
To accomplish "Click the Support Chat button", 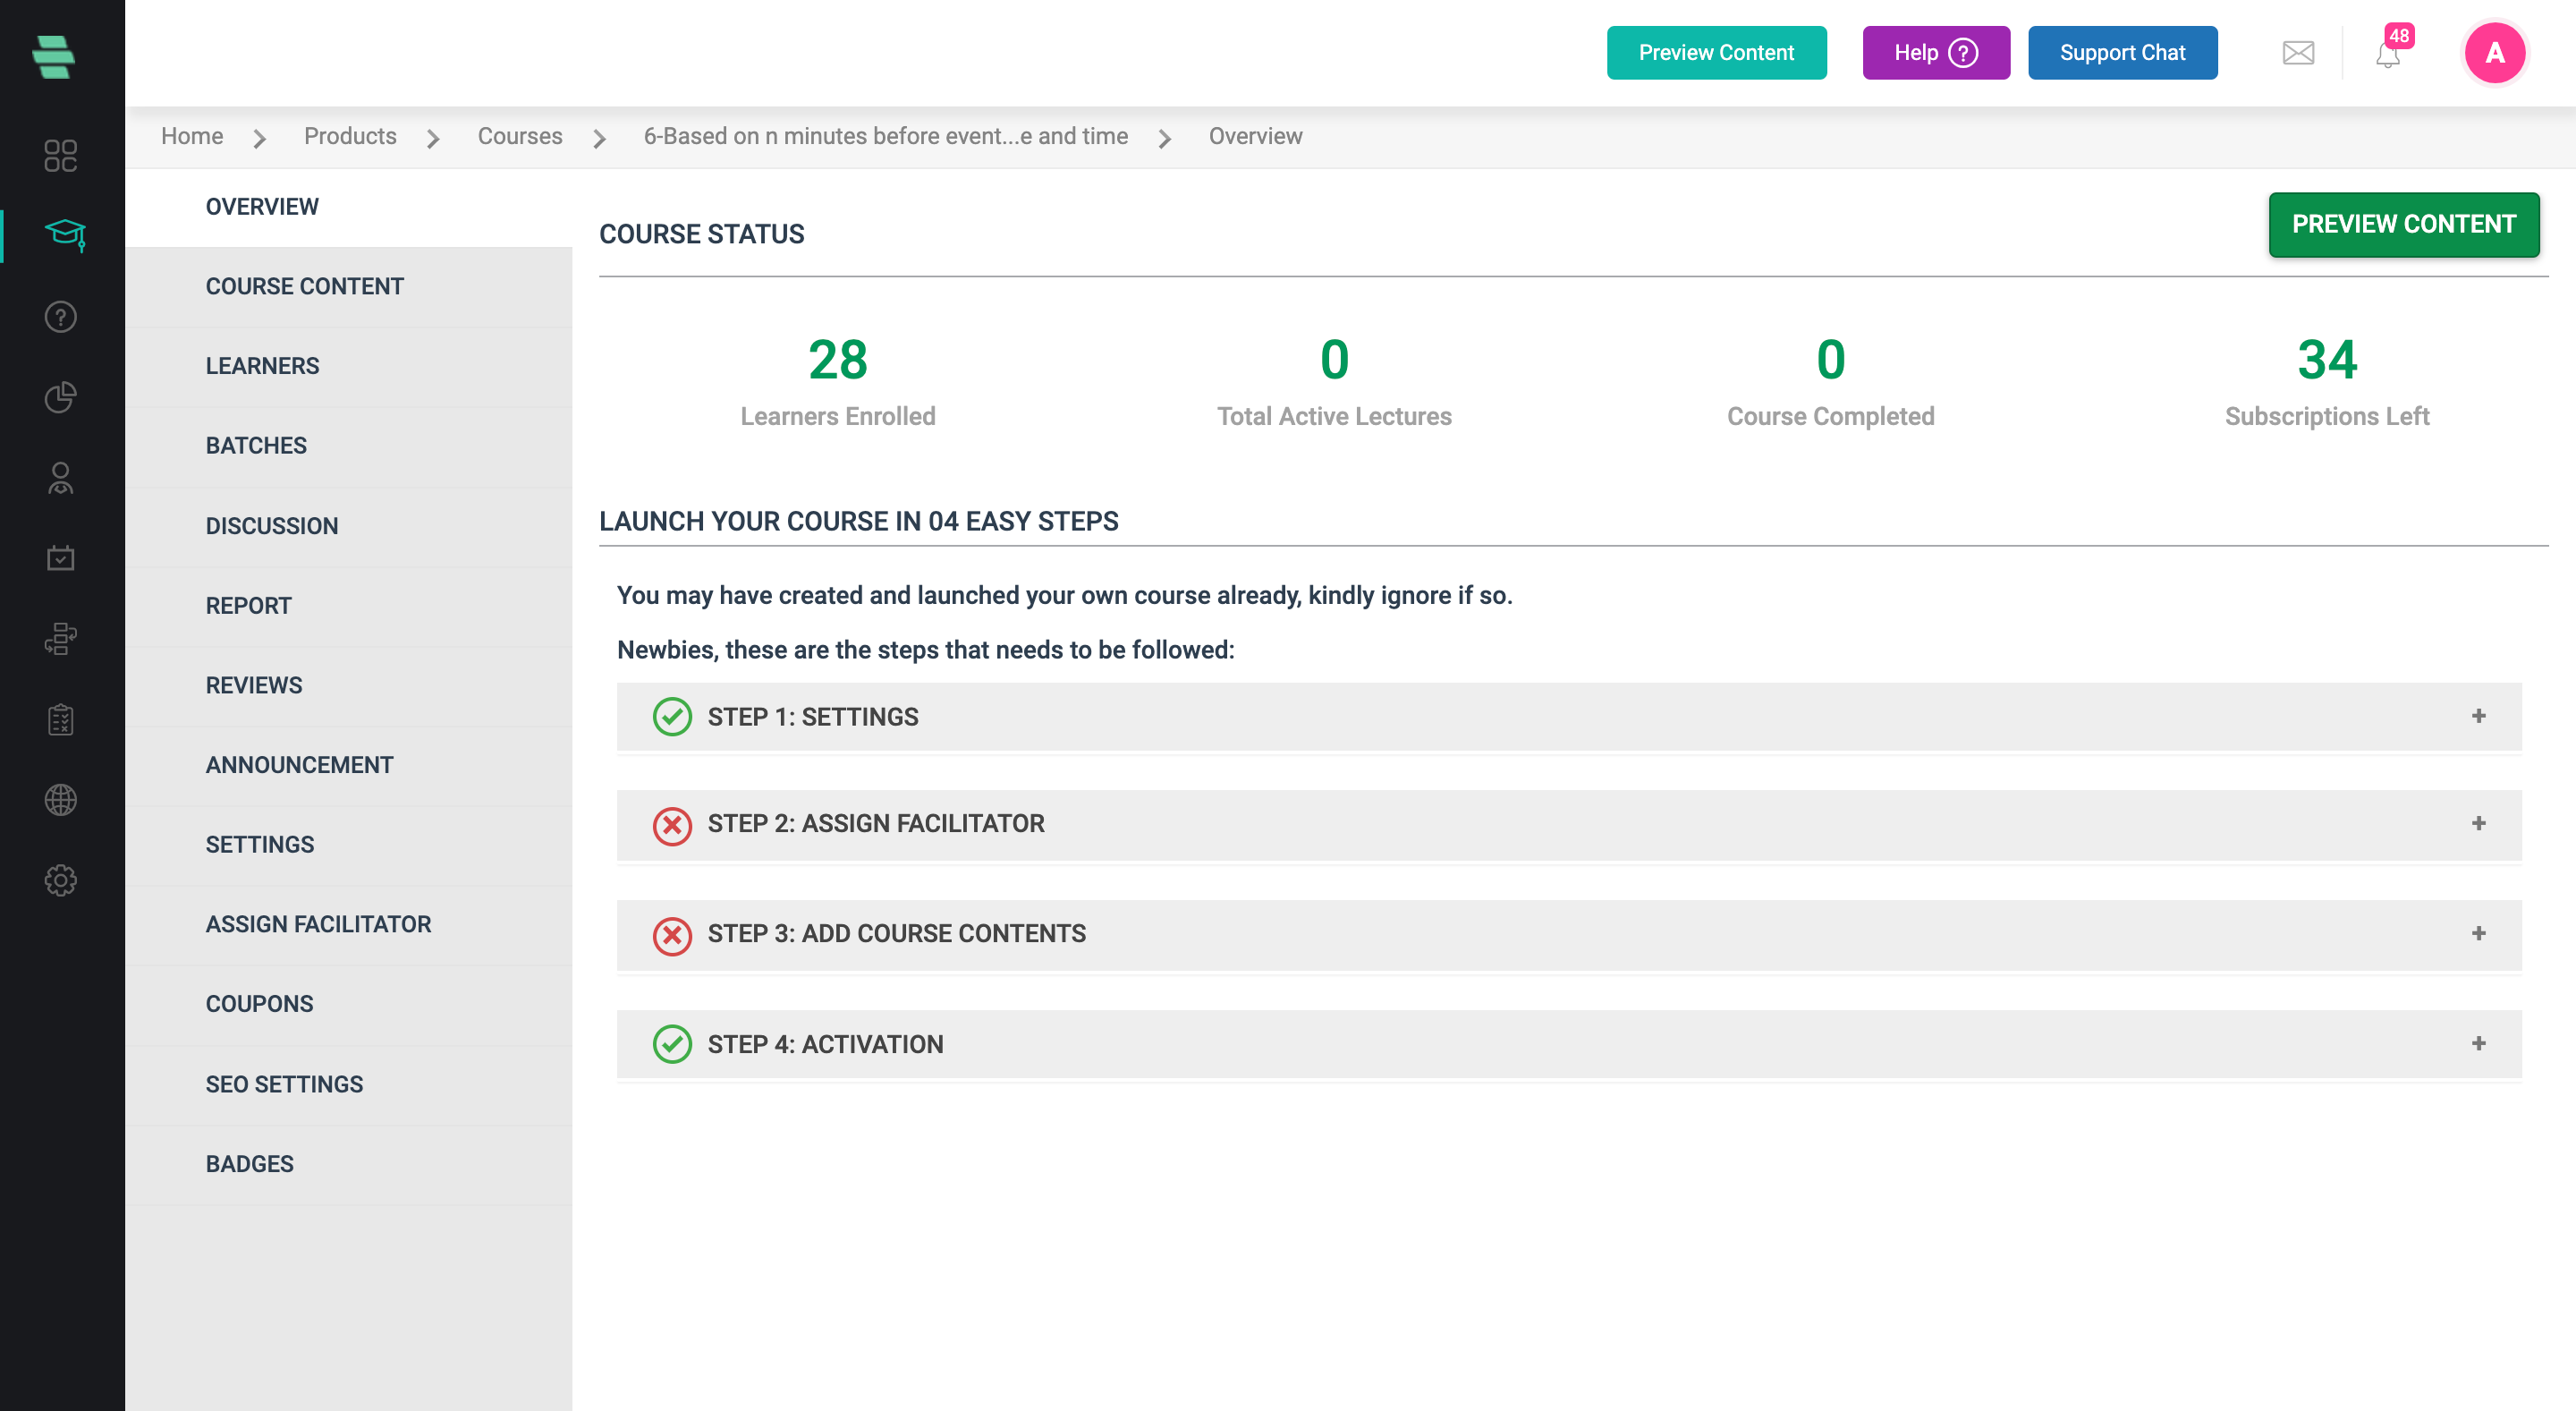I will 2122,53.
